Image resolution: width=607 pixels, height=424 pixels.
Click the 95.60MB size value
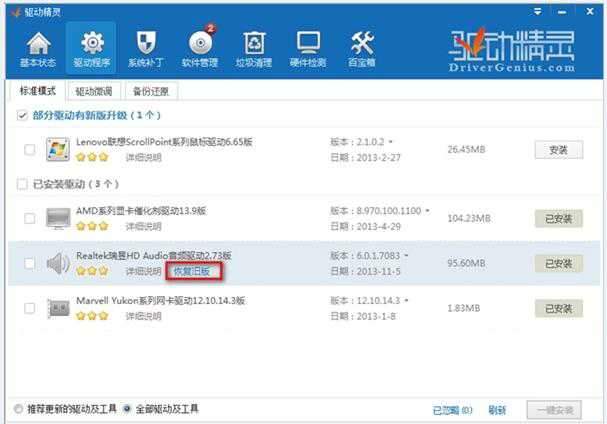point(466,263)
